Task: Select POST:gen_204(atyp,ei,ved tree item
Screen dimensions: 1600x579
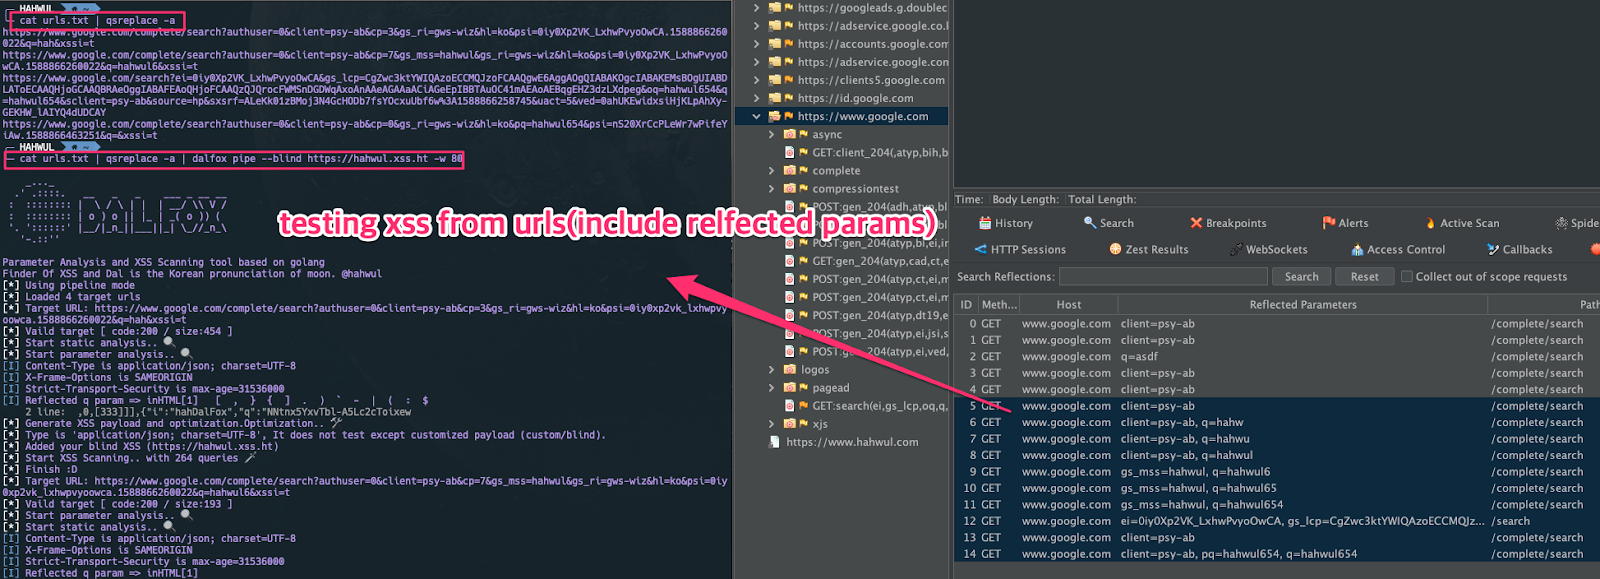Action: [880, 351]
